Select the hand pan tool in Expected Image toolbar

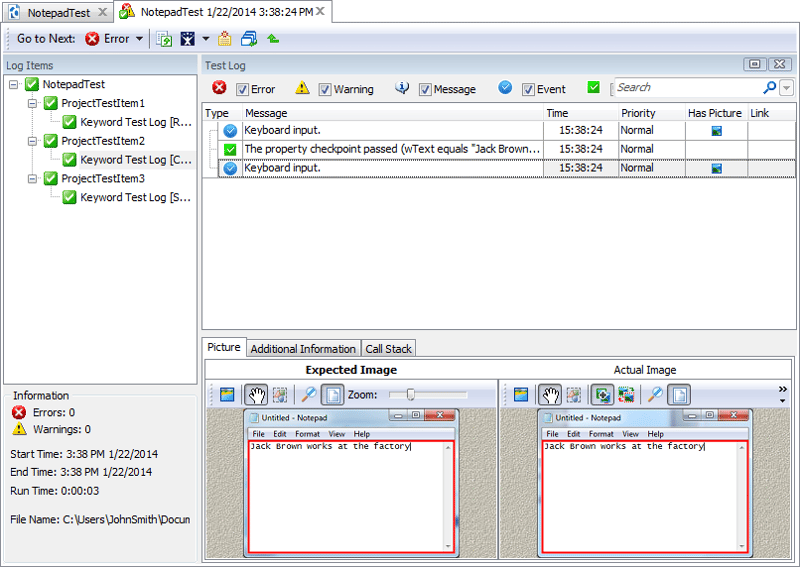pos(257,395)
